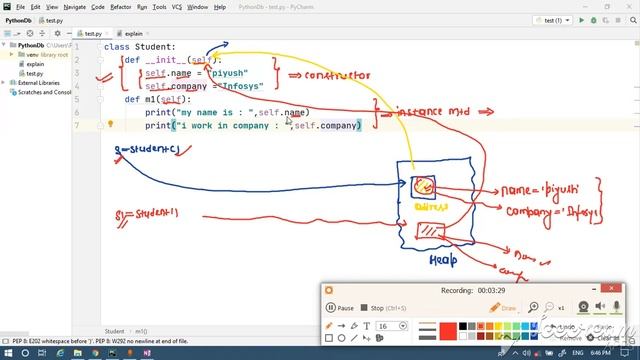Image resolution: width=640 pixels, height=360 pixels.
Task: Click Clear all drawings button
Action: [602, 338]
